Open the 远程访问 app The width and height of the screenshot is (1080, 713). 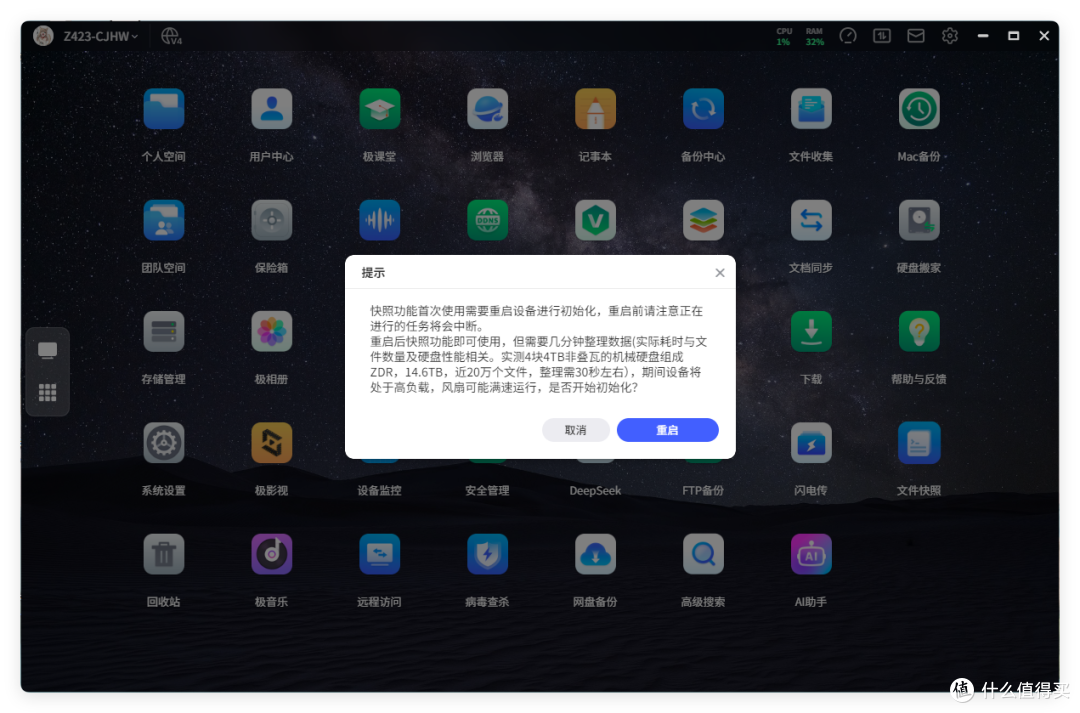click(x=380, y=554)
